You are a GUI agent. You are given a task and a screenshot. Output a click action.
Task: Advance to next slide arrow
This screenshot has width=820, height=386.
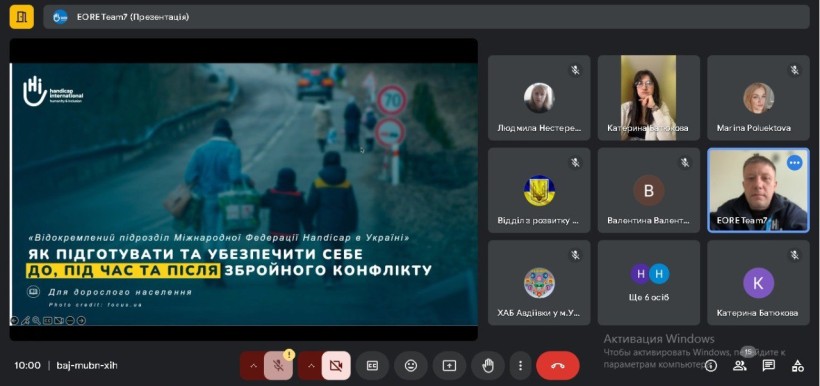click(x=81, y=321)
